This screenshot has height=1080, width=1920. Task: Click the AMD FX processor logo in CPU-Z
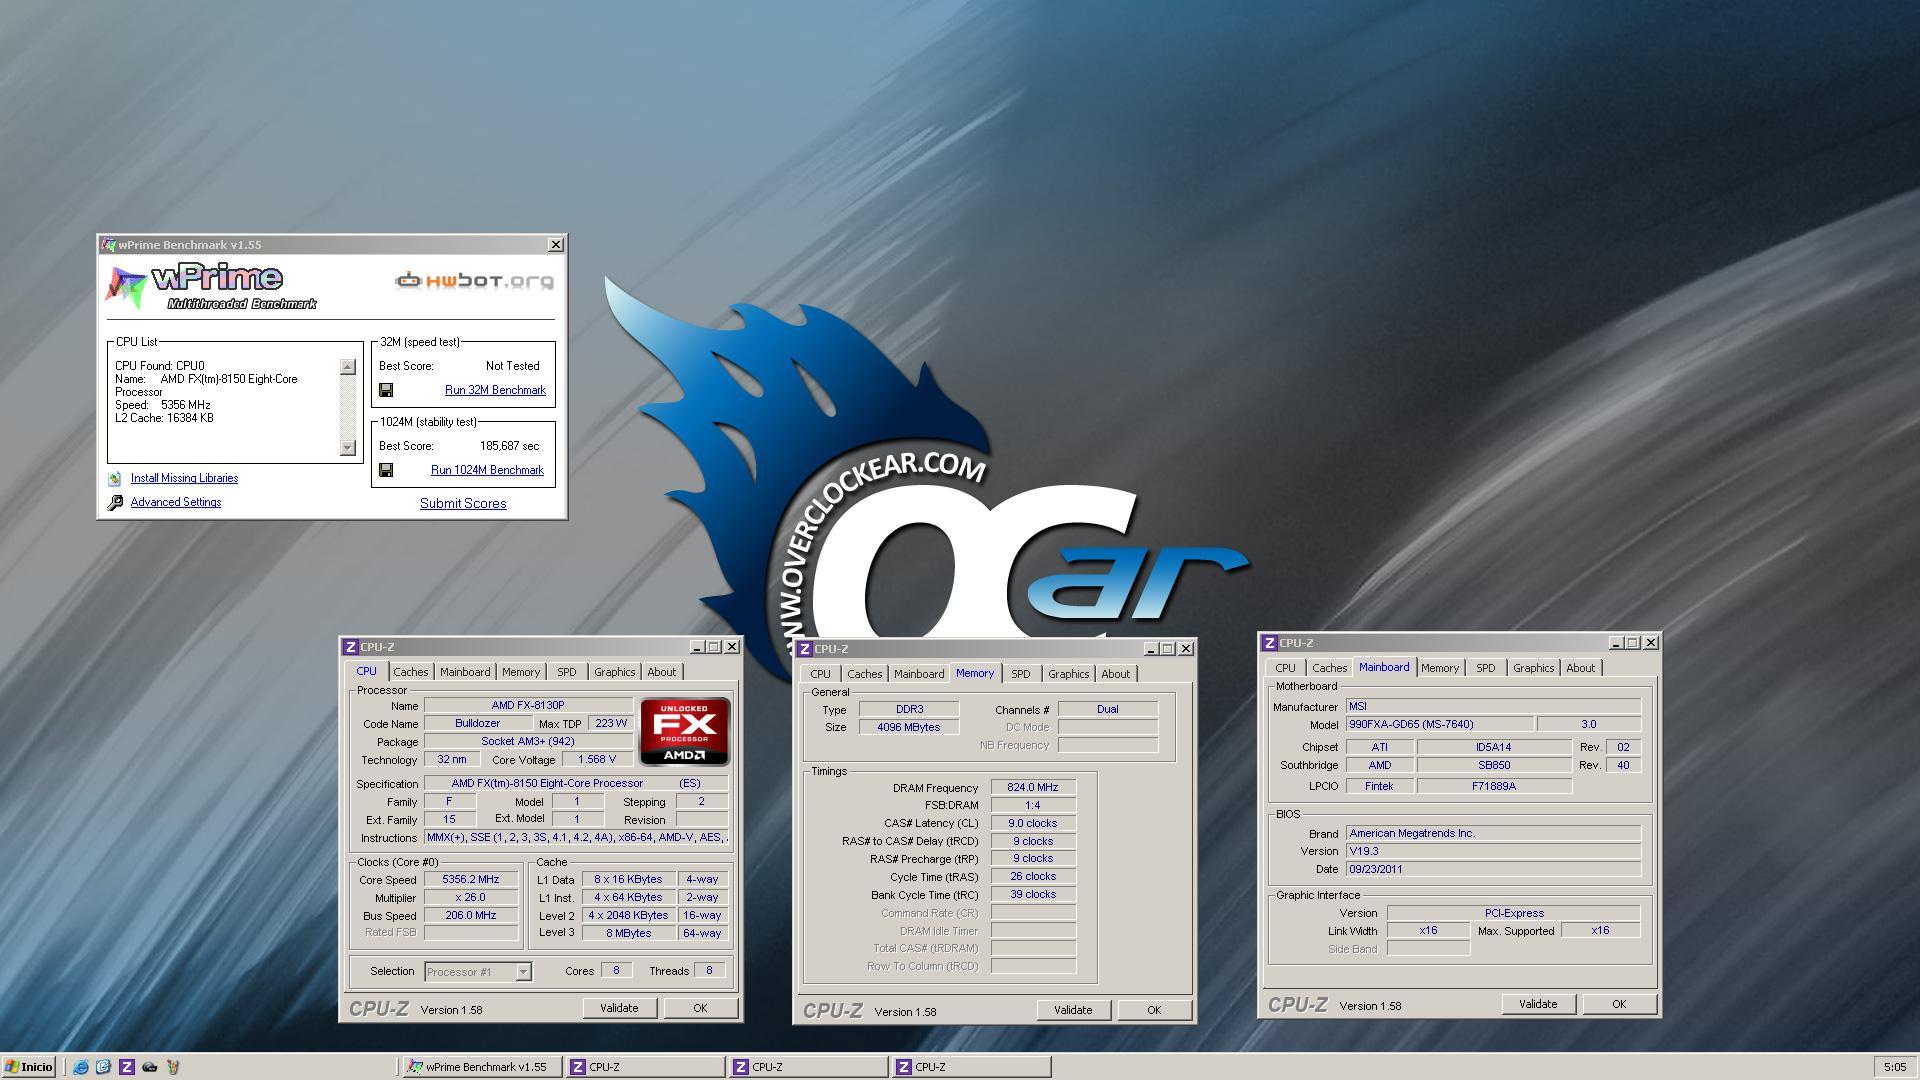685,732
